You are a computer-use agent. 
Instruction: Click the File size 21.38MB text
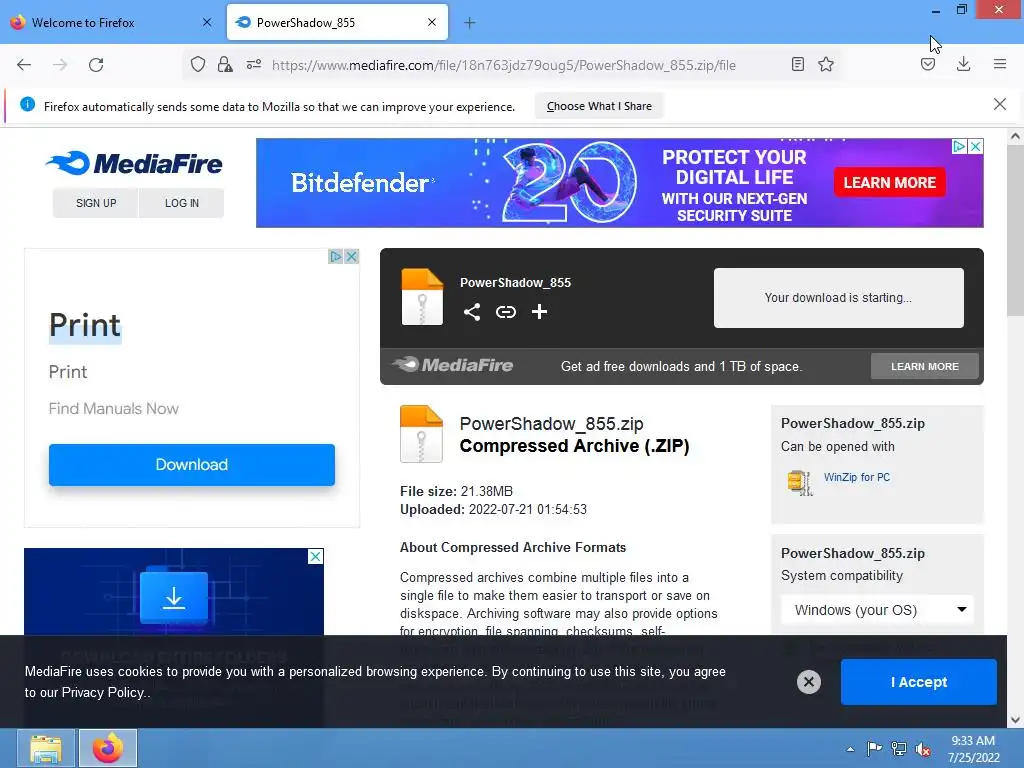click(x=456, y=491)
